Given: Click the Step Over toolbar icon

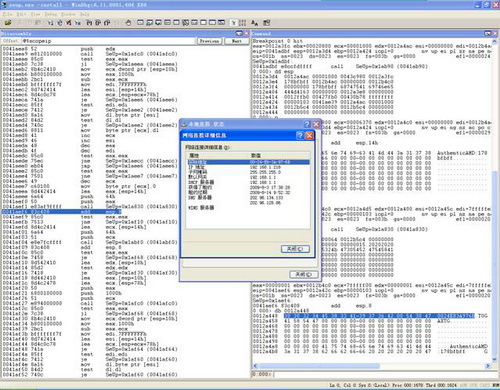Looking at the screenshot, I should 98,23.
